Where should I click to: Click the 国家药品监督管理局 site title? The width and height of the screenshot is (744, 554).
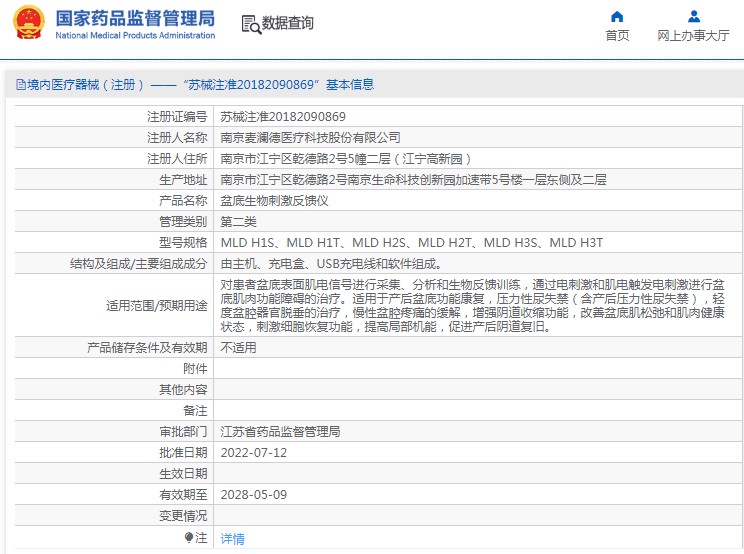135,18
